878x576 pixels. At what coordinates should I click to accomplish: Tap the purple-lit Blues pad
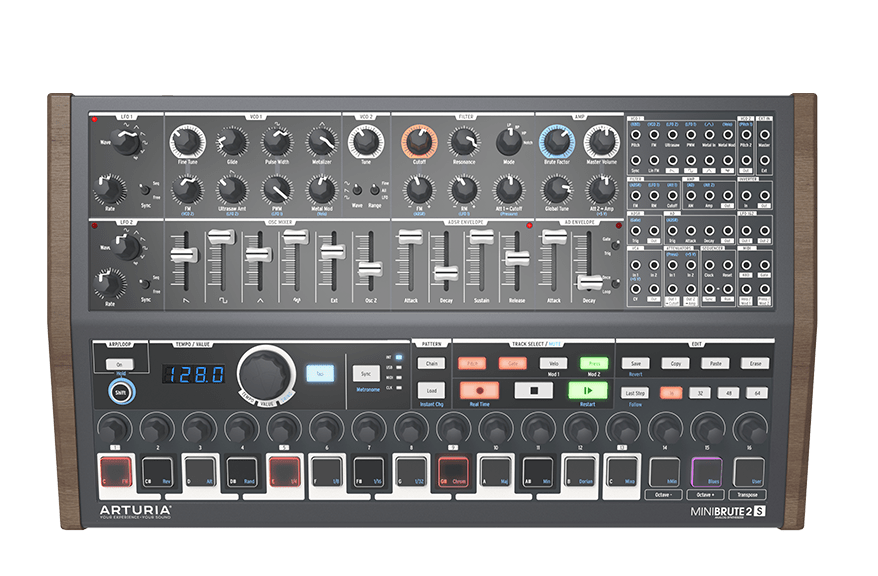[x=707, y=471]
